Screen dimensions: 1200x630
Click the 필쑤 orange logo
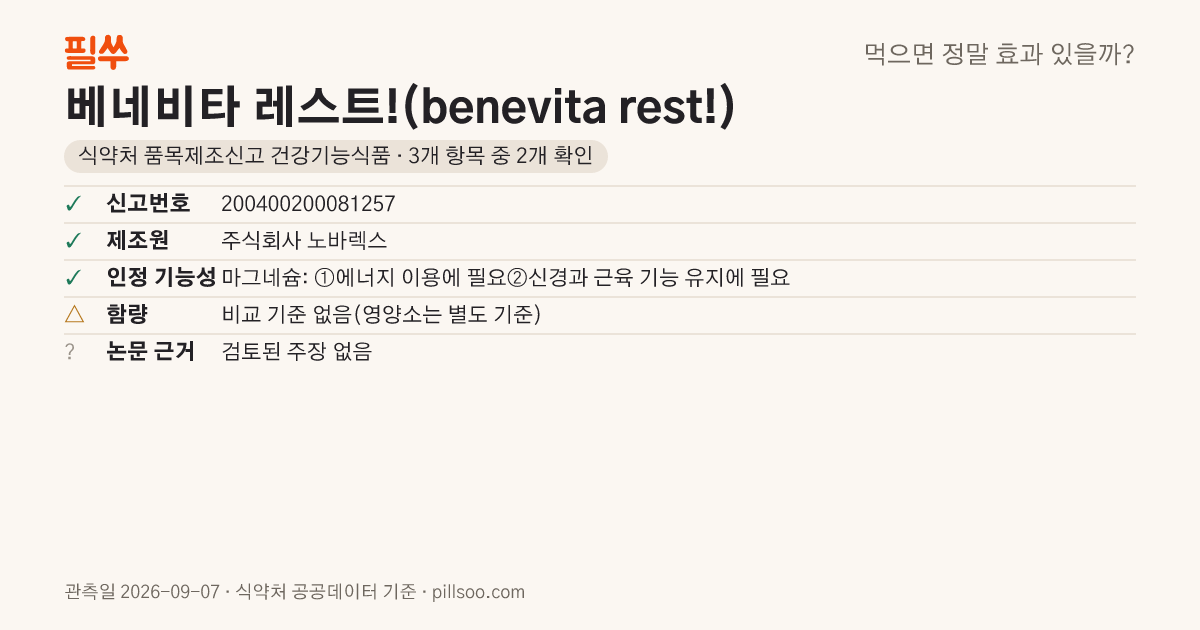point(96,52)
